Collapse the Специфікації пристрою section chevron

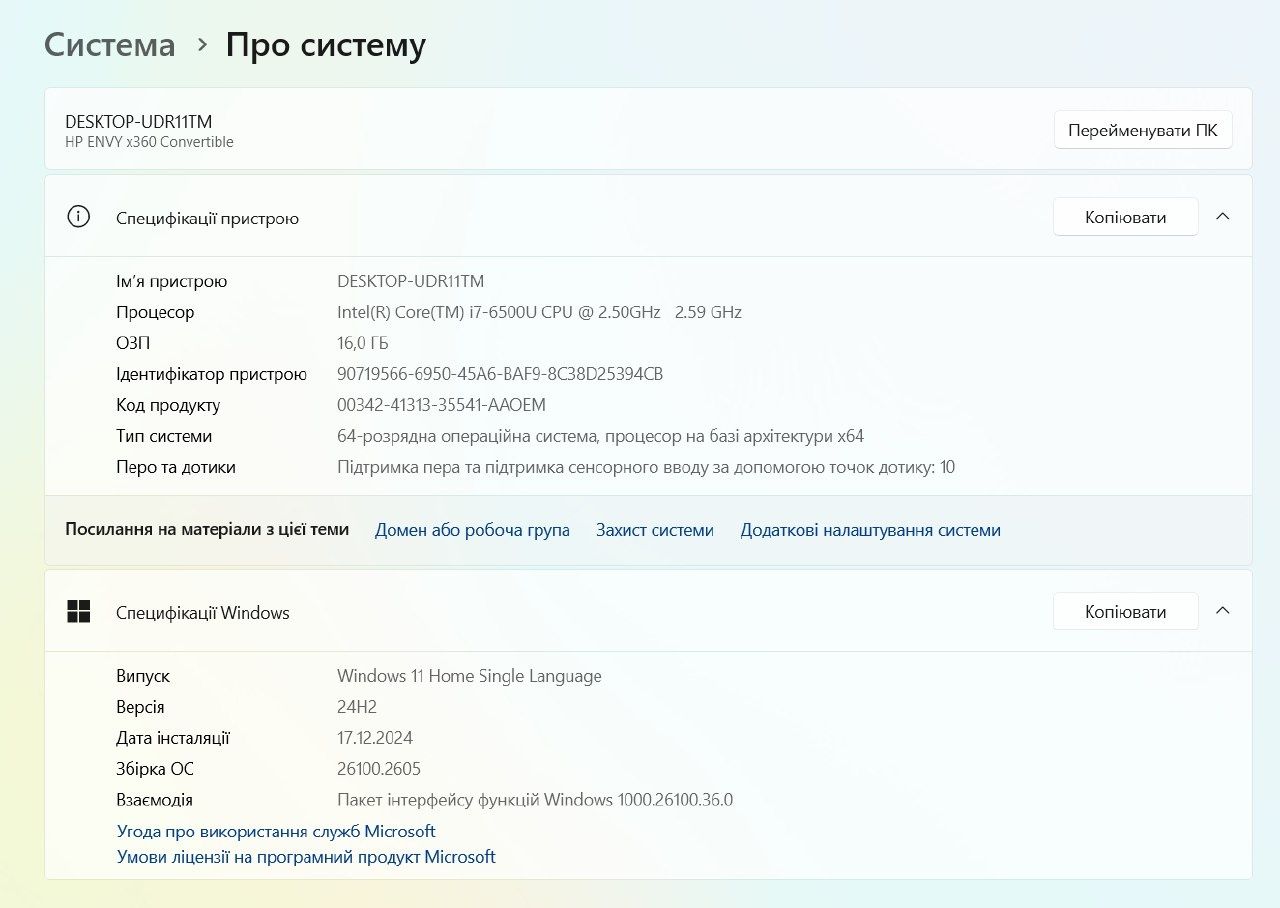click(x=1222, y=216)
